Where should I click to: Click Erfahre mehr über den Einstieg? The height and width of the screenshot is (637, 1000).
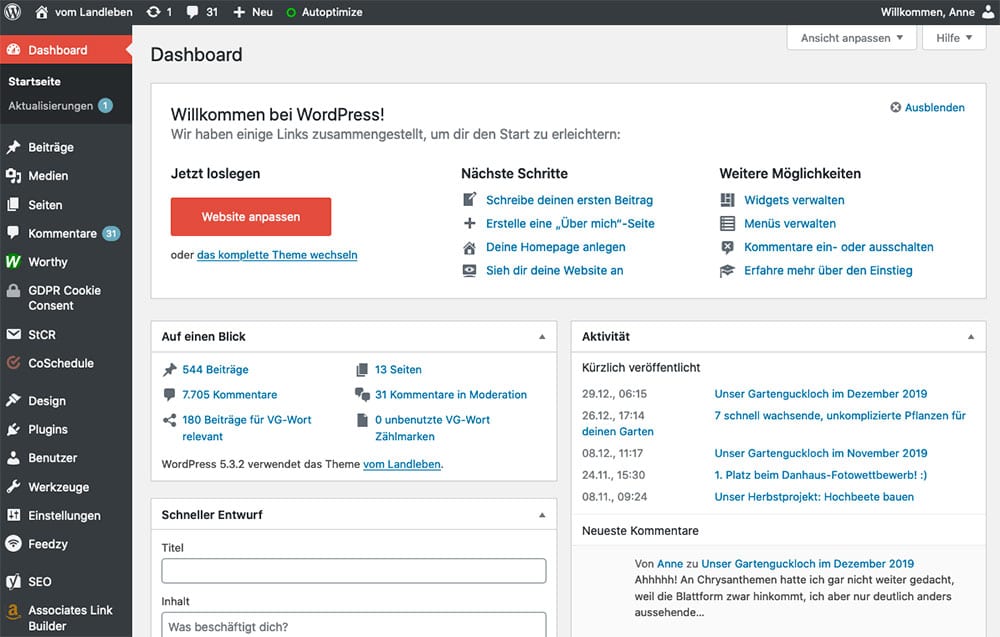tap(828, 270)
